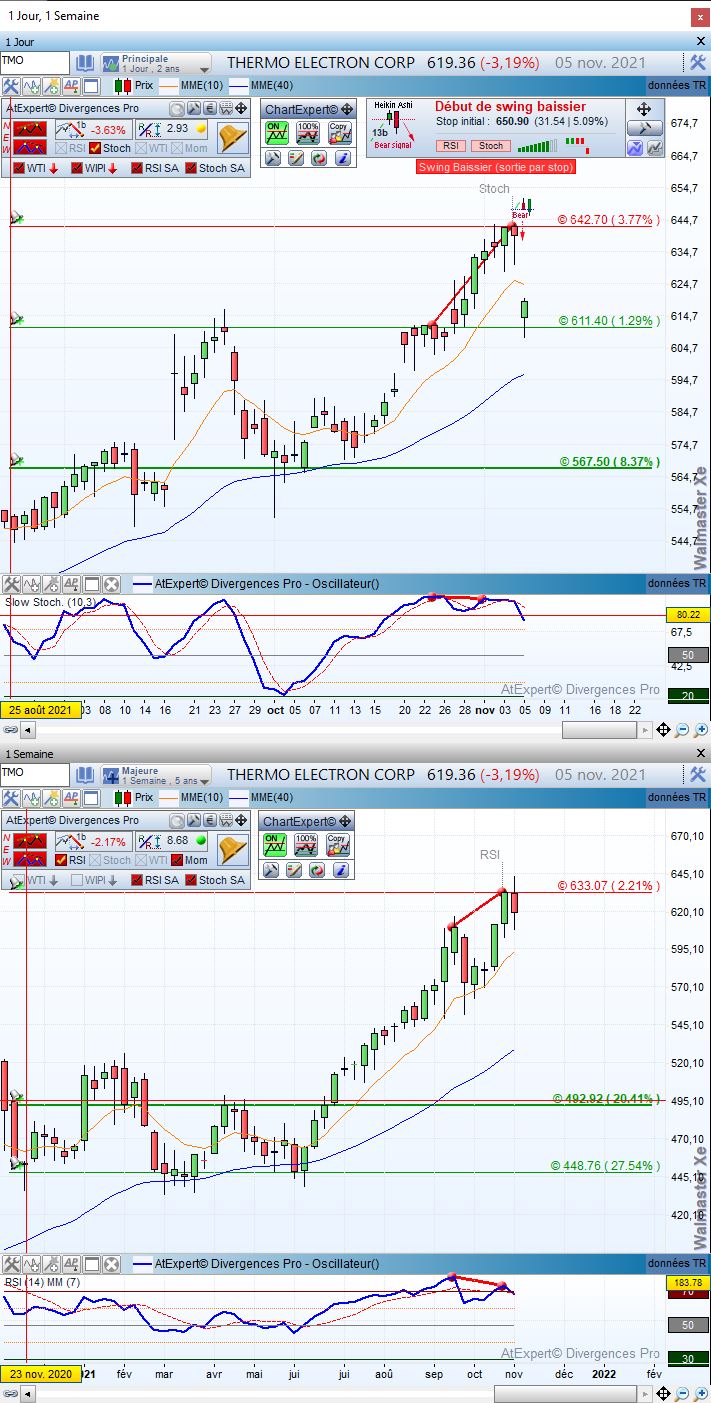Open the tools wrench icon at right of 1 Semaine header
Viewport: 711px width, 1403px height.
coord(698,774)
